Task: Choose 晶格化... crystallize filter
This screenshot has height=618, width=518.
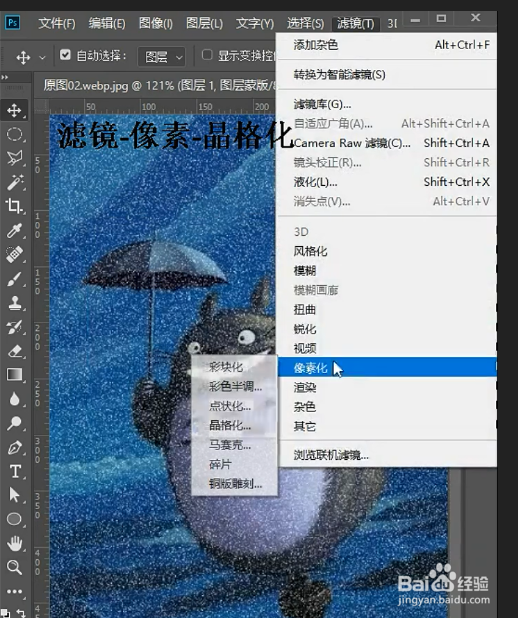Action: point(235,425)
